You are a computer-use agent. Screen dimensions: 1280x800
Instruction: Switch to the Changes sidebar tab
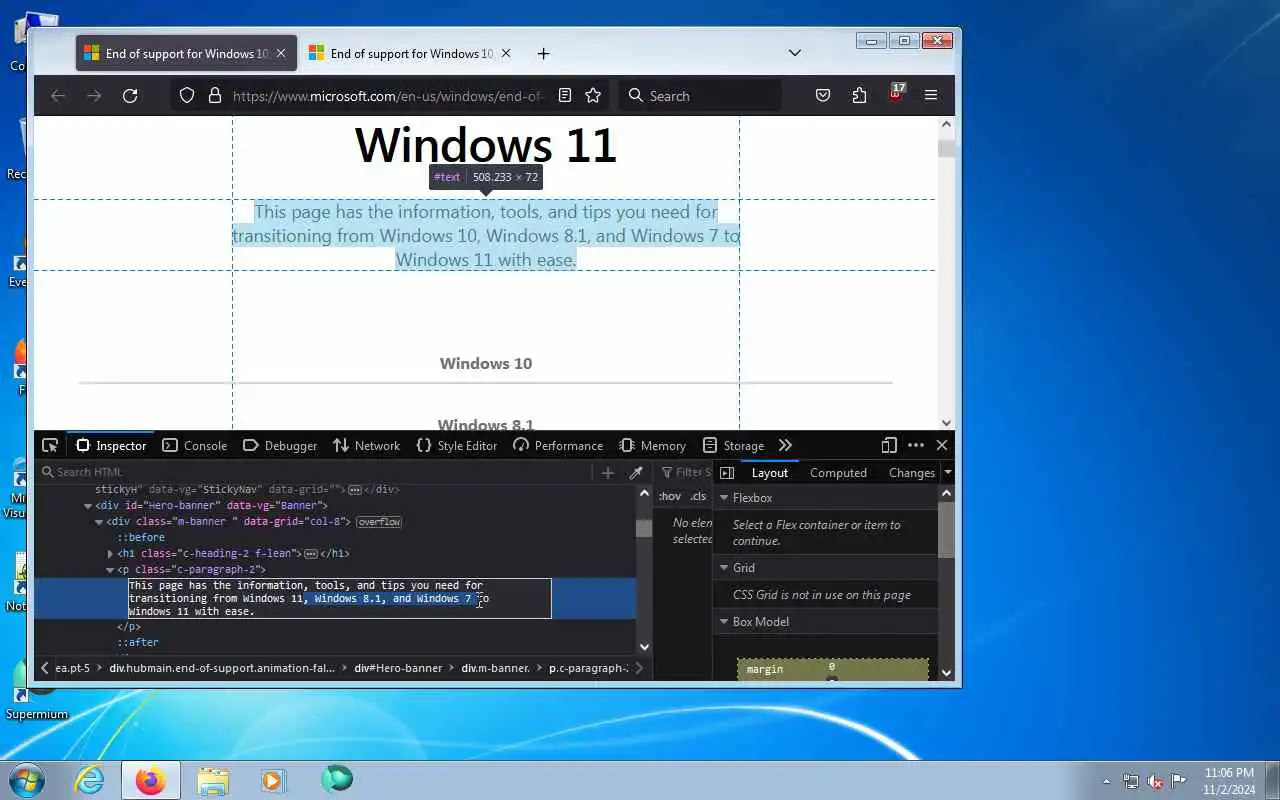[912, 473]
